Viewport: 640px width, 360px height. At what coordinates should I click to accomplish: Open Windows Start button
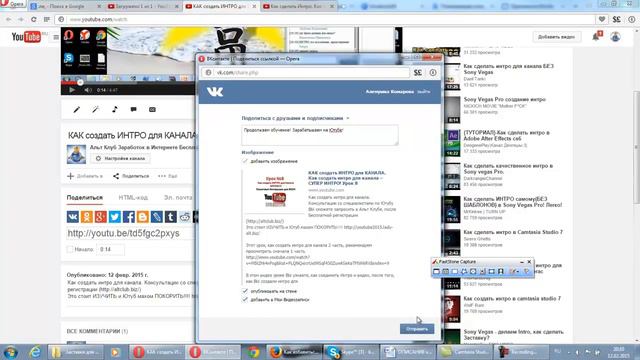(10, 352)
